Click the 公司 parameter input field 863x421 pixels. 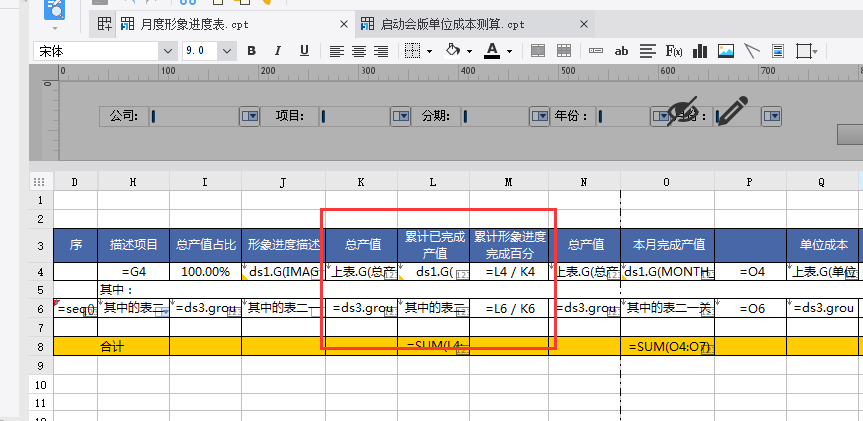click(193, 116)
